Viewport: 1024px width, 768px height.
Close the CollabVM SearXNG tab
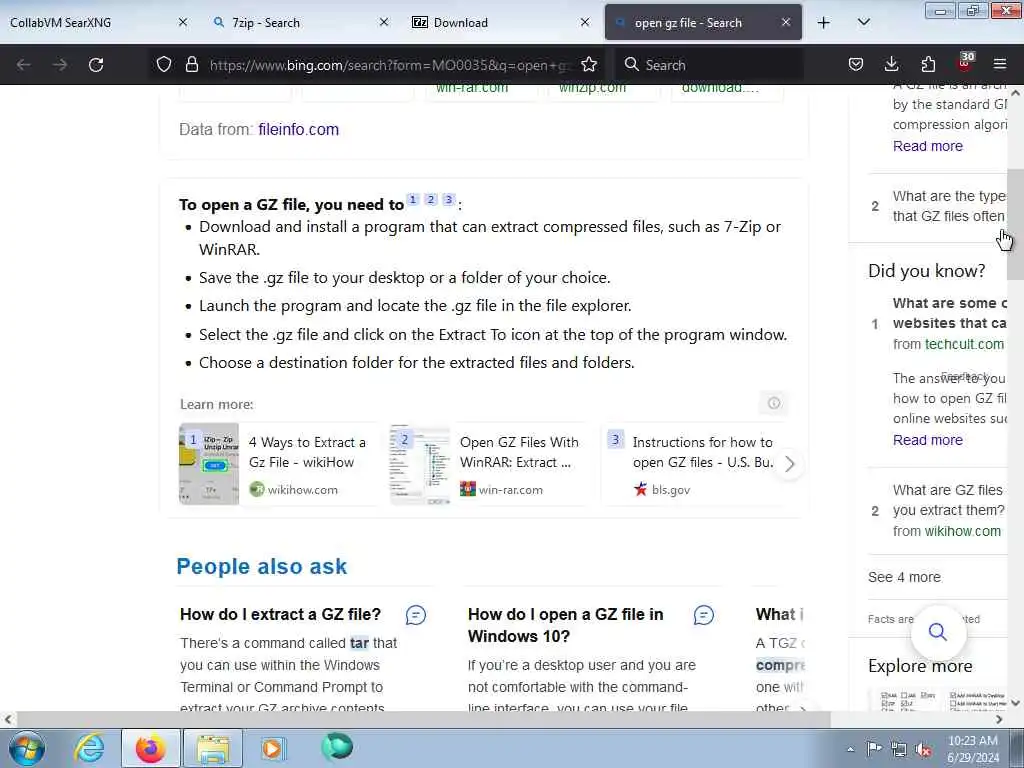coord(183,22)
